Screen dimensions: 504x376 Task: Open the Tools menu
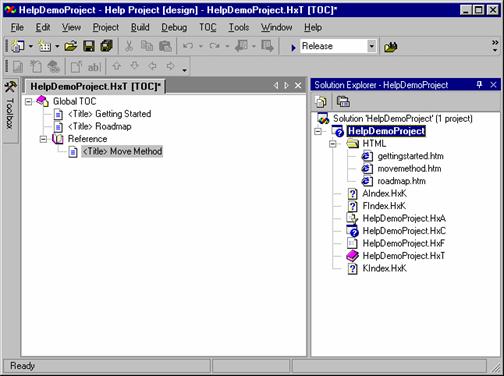click(239, 27)
